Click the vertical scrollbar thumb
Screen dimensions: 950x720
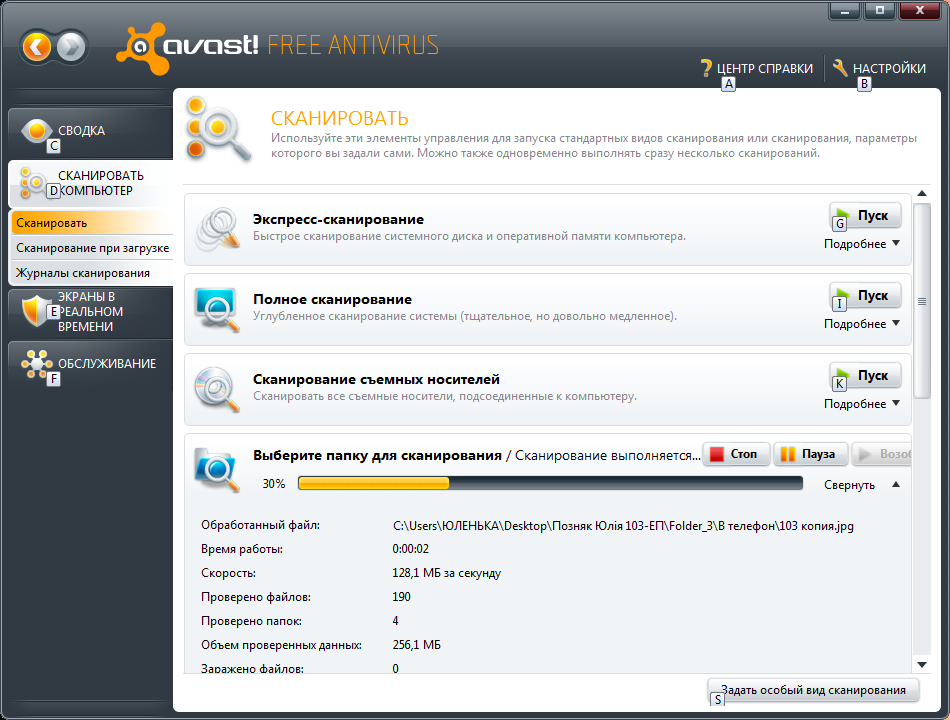922,301
